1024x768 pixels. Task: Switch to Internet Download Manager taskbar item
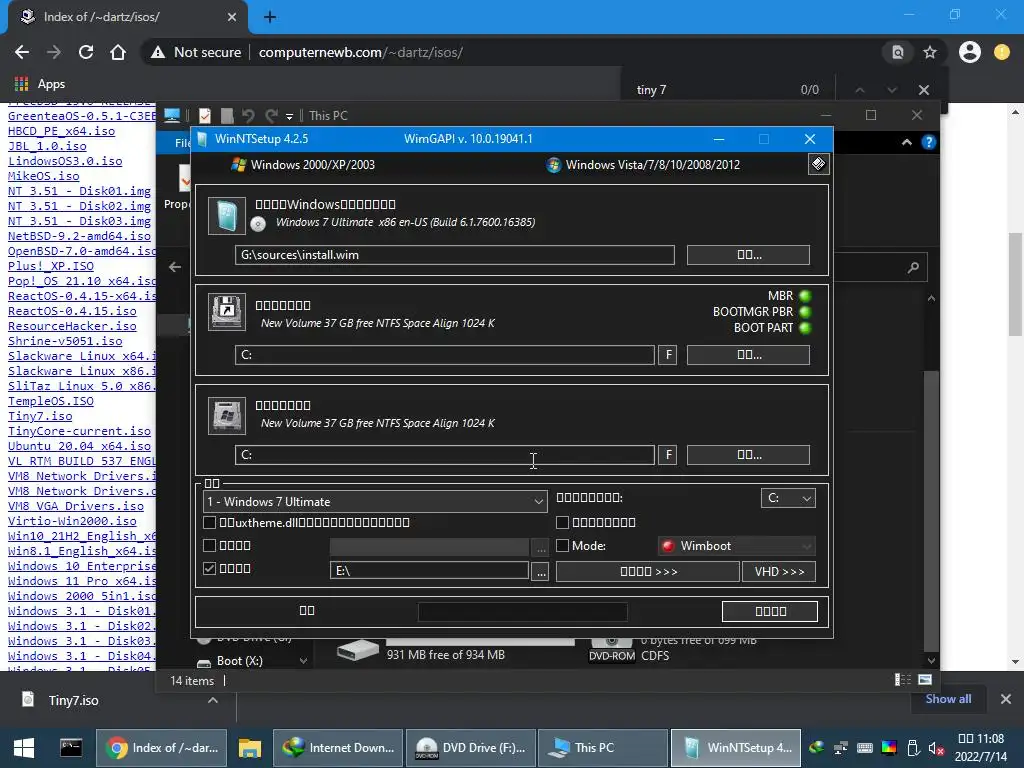pyautogui.click(x=338, y=748)
